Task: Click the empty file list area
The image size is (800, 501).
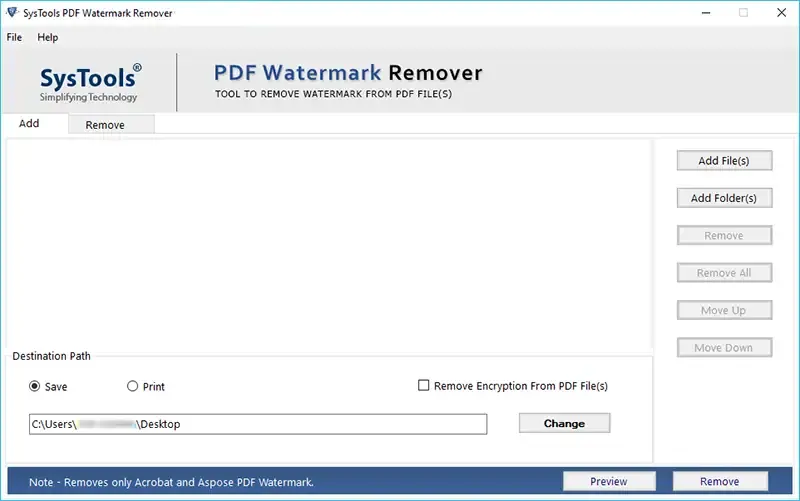Action: coord(329,244)
